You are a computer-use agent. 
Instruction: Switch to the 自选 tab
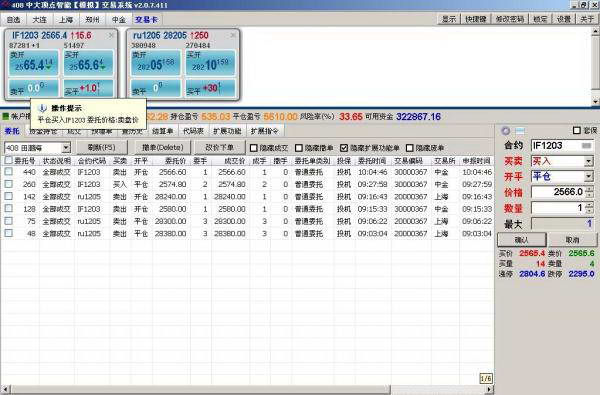(14, 19)
